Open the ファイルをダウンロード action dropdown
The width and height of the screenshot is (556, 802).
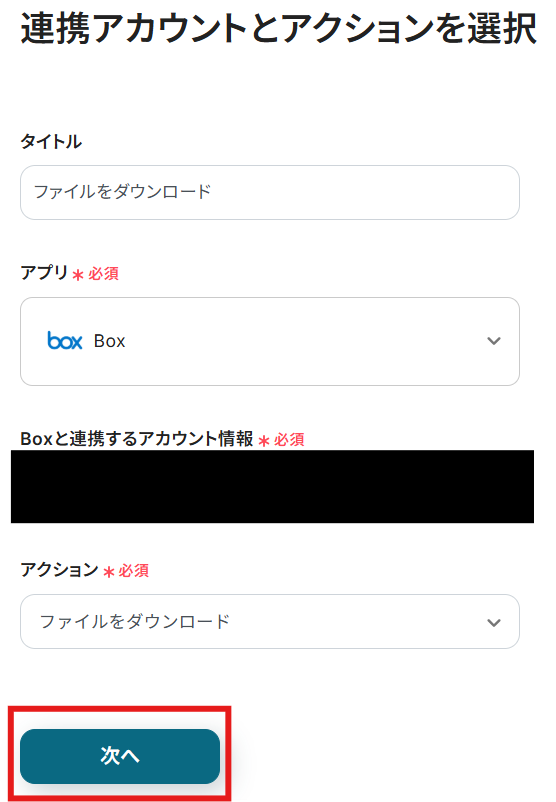pos(270,621)
